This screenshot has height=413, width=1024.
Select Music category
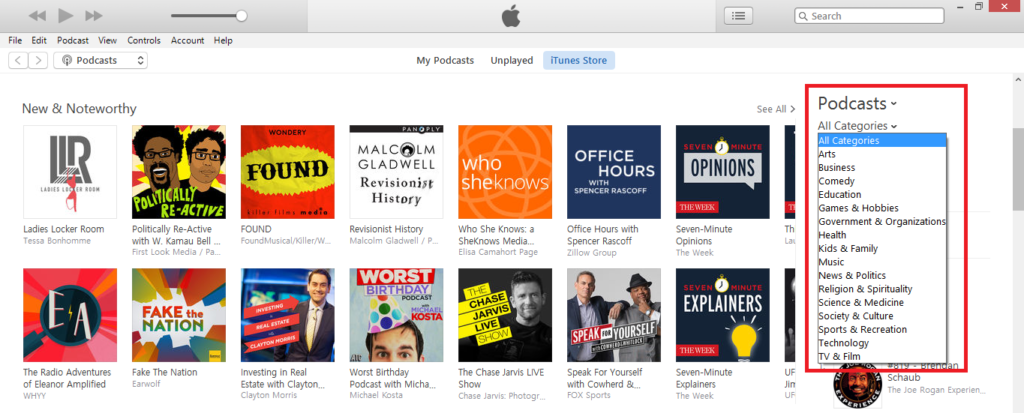882,262
